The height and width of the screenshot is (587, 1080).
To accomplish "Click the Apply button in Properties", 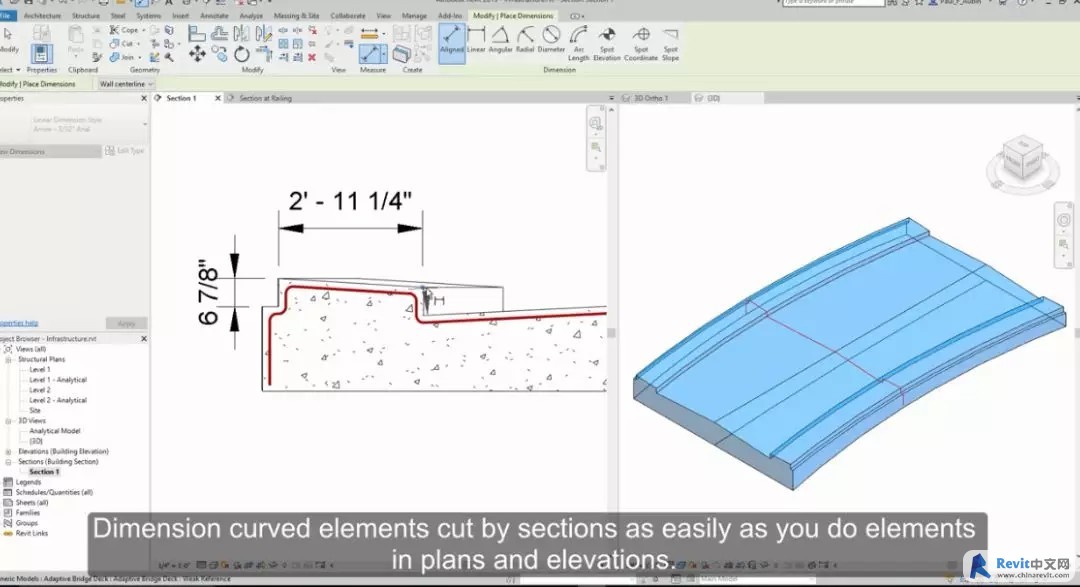I will 126,323.
